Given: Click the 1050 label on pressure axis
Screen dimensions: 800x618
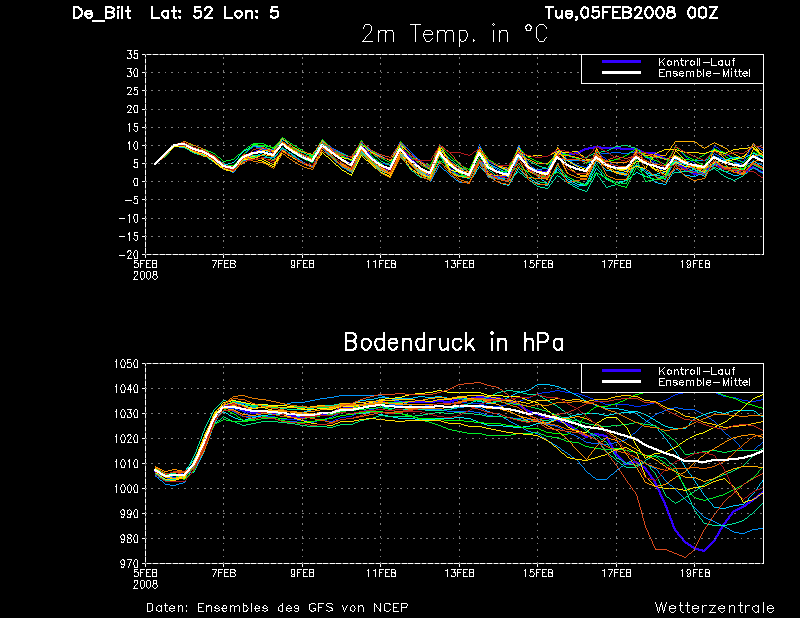Looking at the screenshot, I should (x=126, y=364).
